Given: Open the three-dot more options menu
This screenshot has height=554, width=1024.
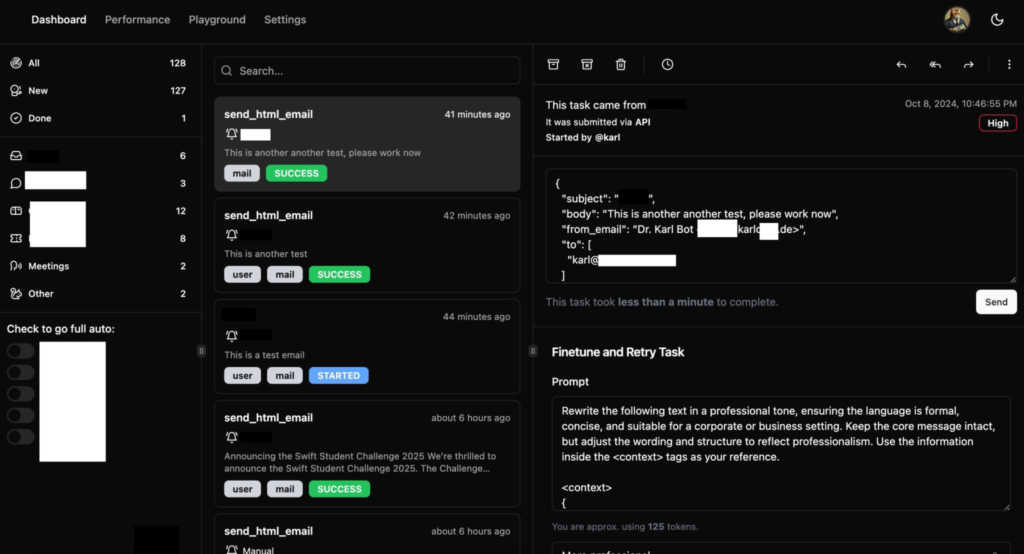Looking at the screenshot, I should [1008, 65].
